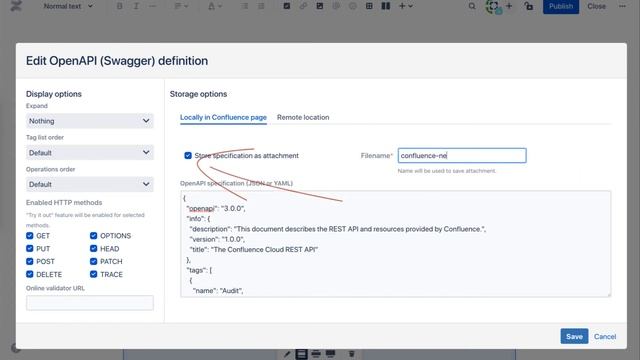The image size is (640, 360).
Task: Open the Tag list order dropdown
Action: [x=90, y=153]
